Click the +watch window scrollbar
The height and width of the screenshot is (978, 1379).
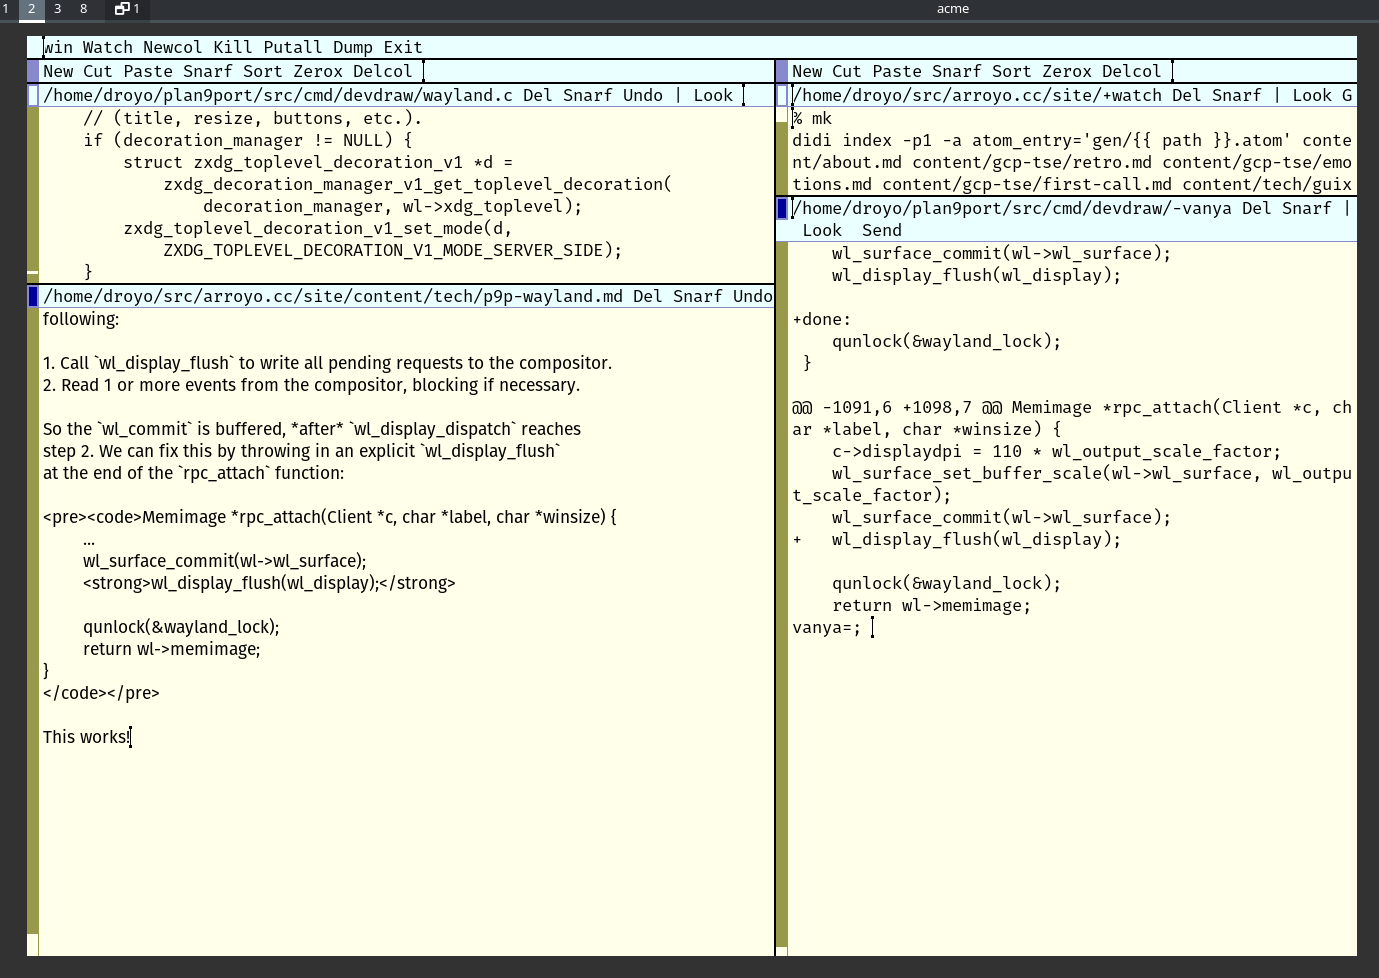tap(782, 151)
